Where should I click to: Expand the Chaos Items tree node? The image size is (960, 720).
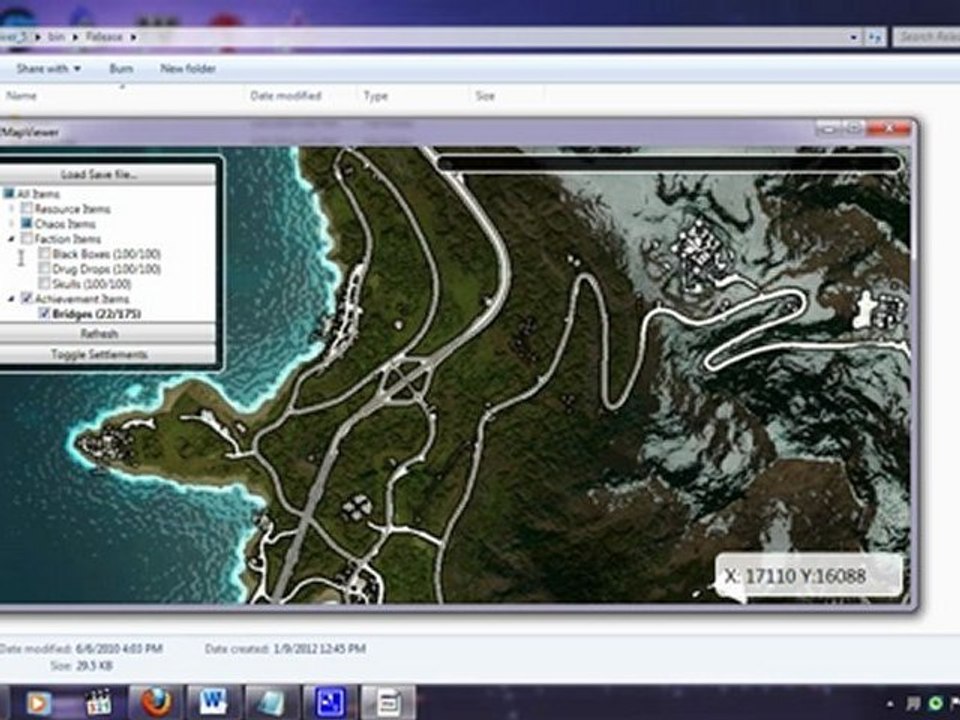(x=11, y=224)
